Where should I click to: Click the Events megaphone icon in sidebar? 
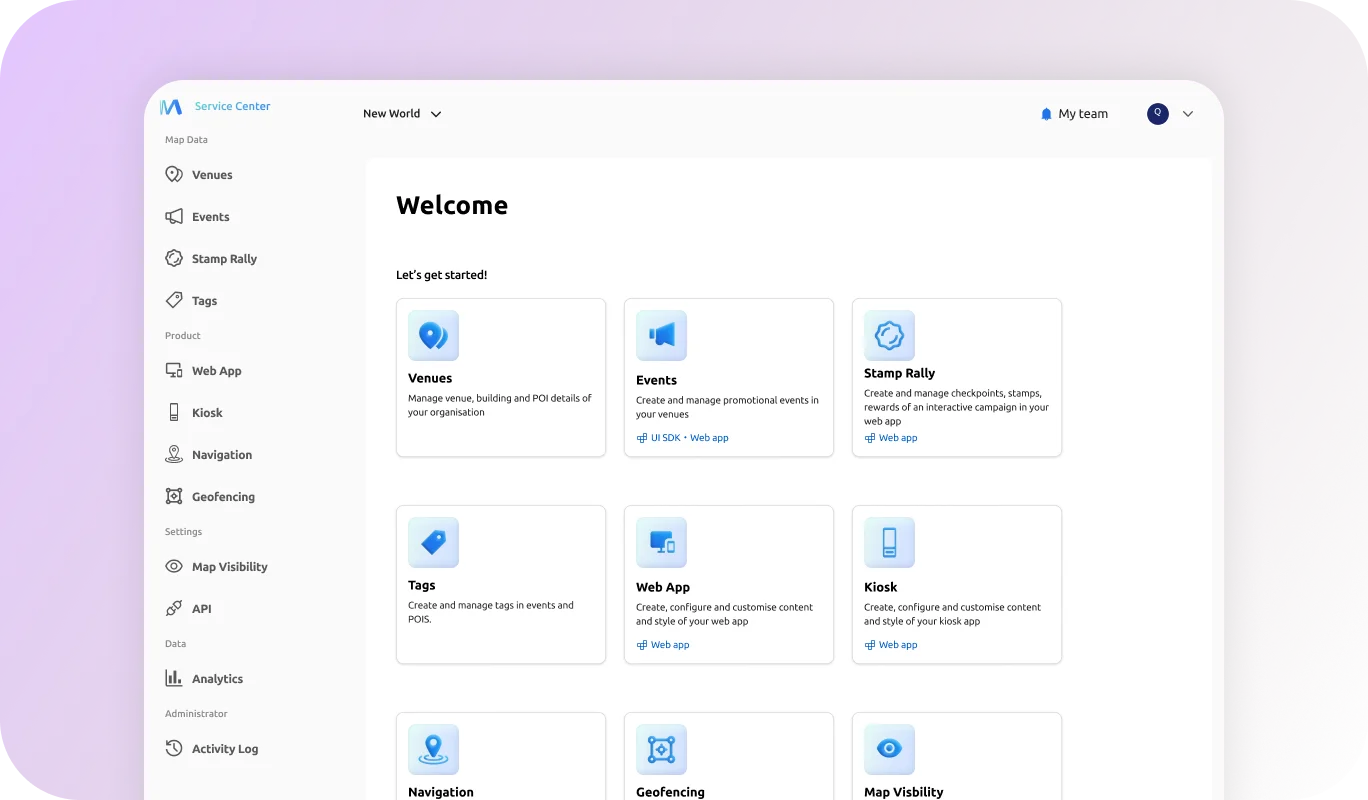[174, 216]
